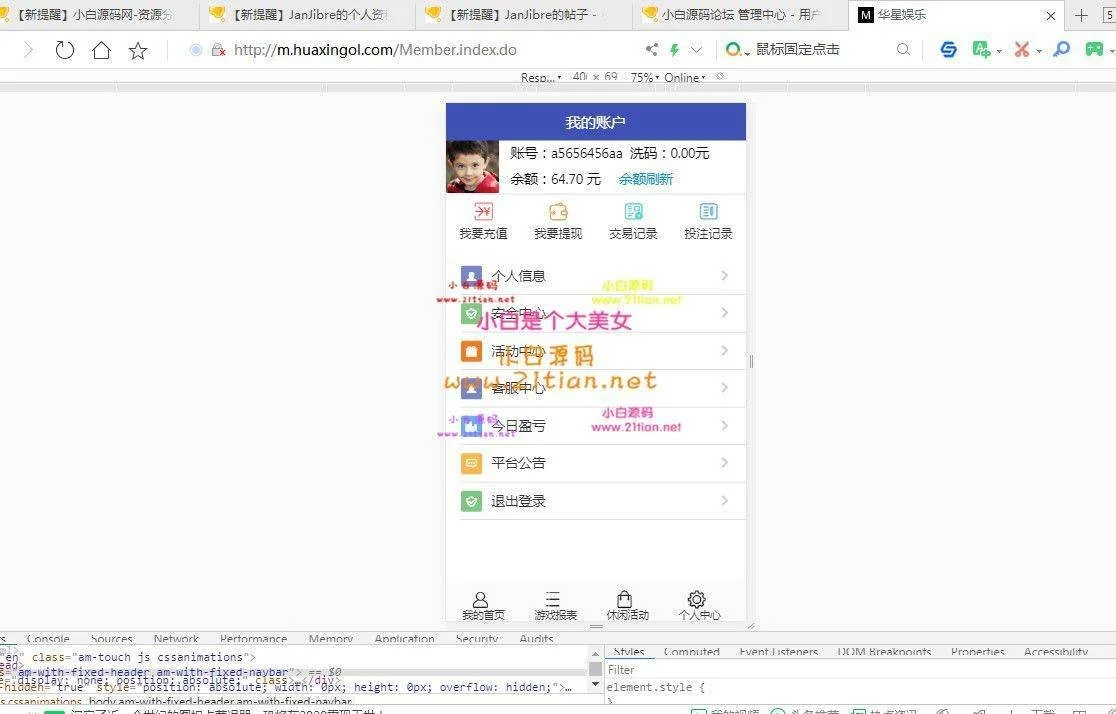
Task: Open 投注记录 betting records icon
Action: coord(708,212)
